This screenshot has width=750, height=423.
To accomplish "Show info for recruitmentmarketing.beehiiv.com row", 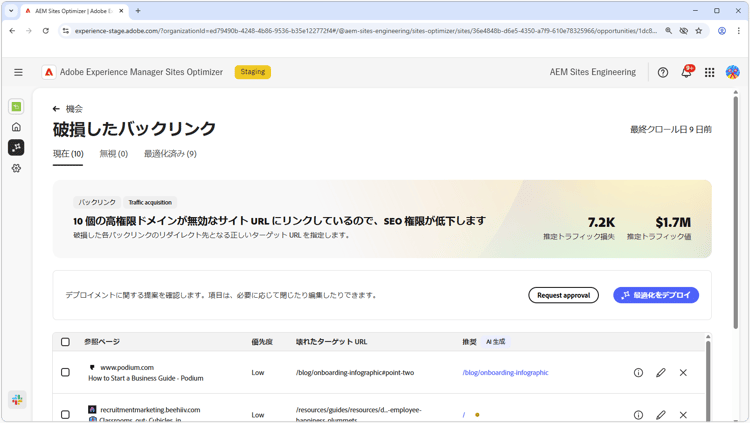I will [638, 415].
